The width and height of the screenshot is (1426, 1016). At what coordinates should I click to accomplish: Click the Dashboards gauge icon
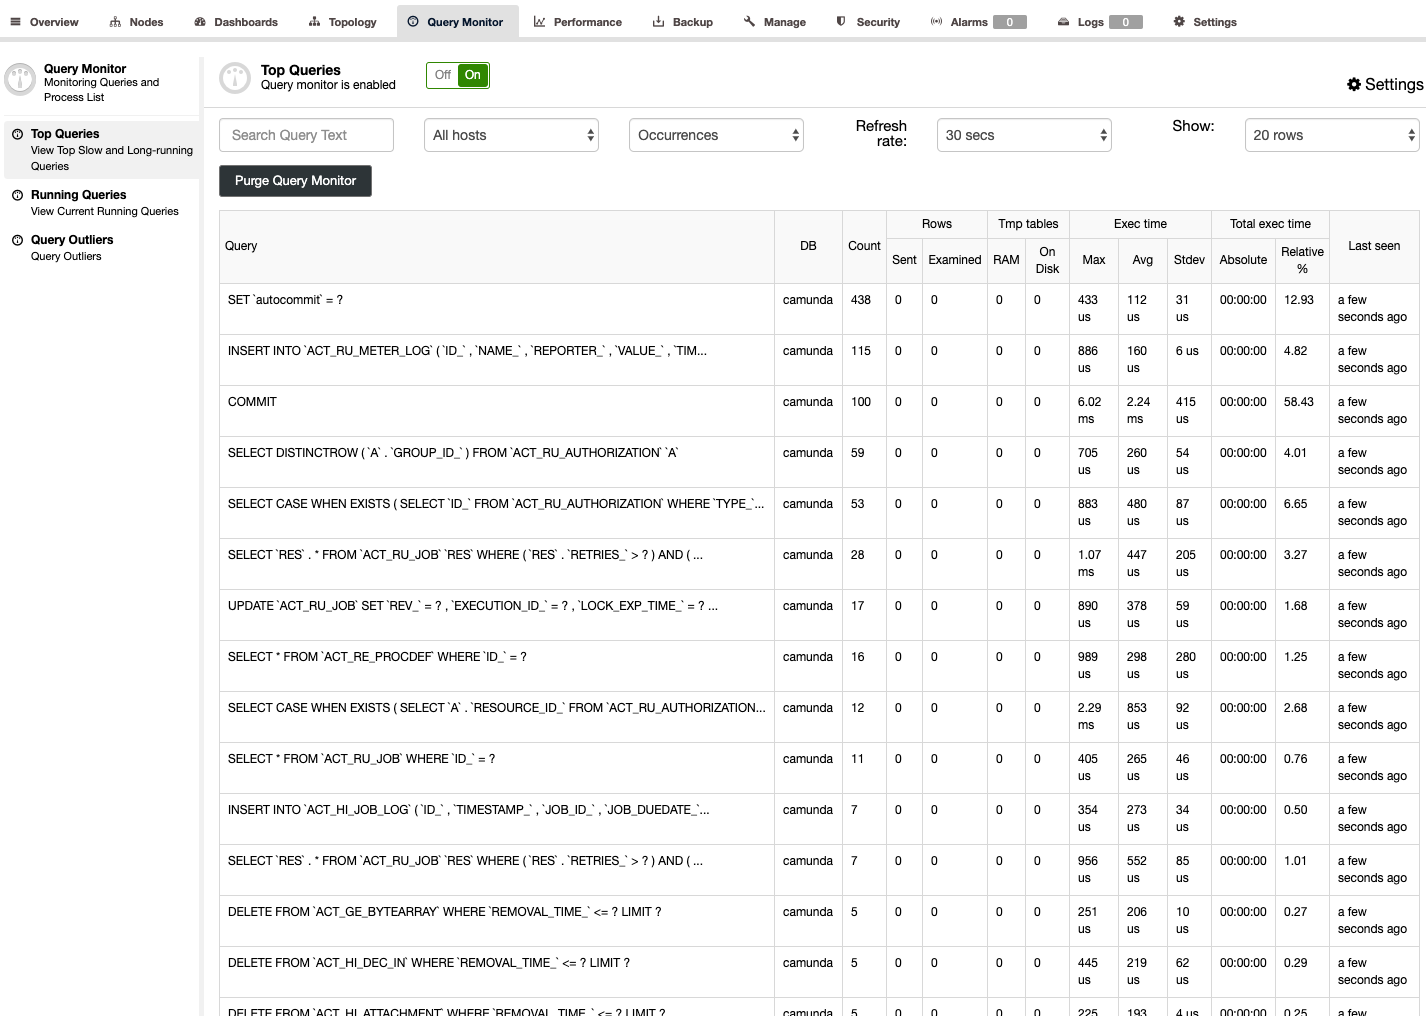200,22
